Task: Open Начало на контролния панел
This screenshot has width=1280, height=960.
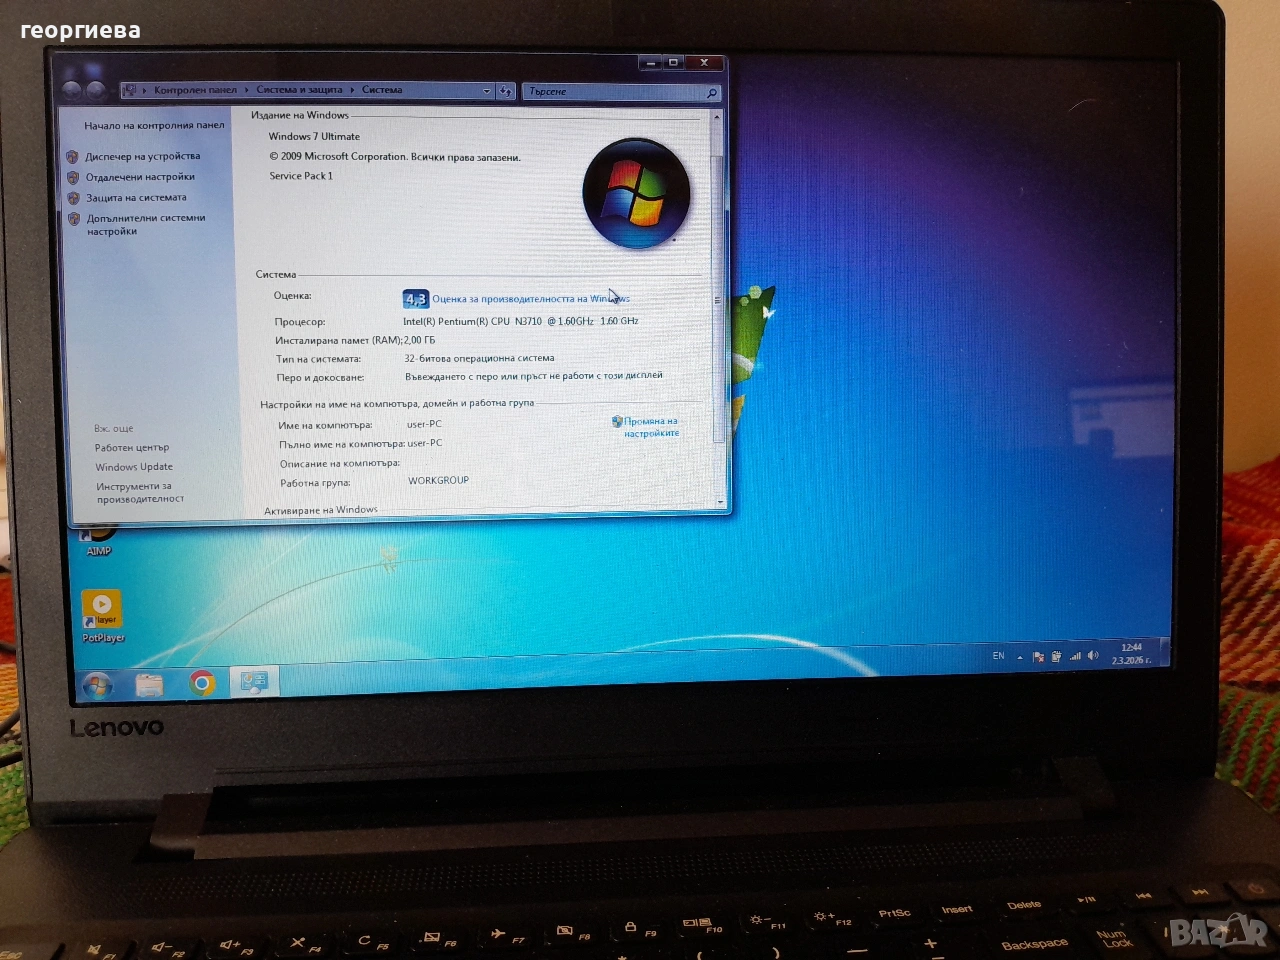Action: [154, 126]
